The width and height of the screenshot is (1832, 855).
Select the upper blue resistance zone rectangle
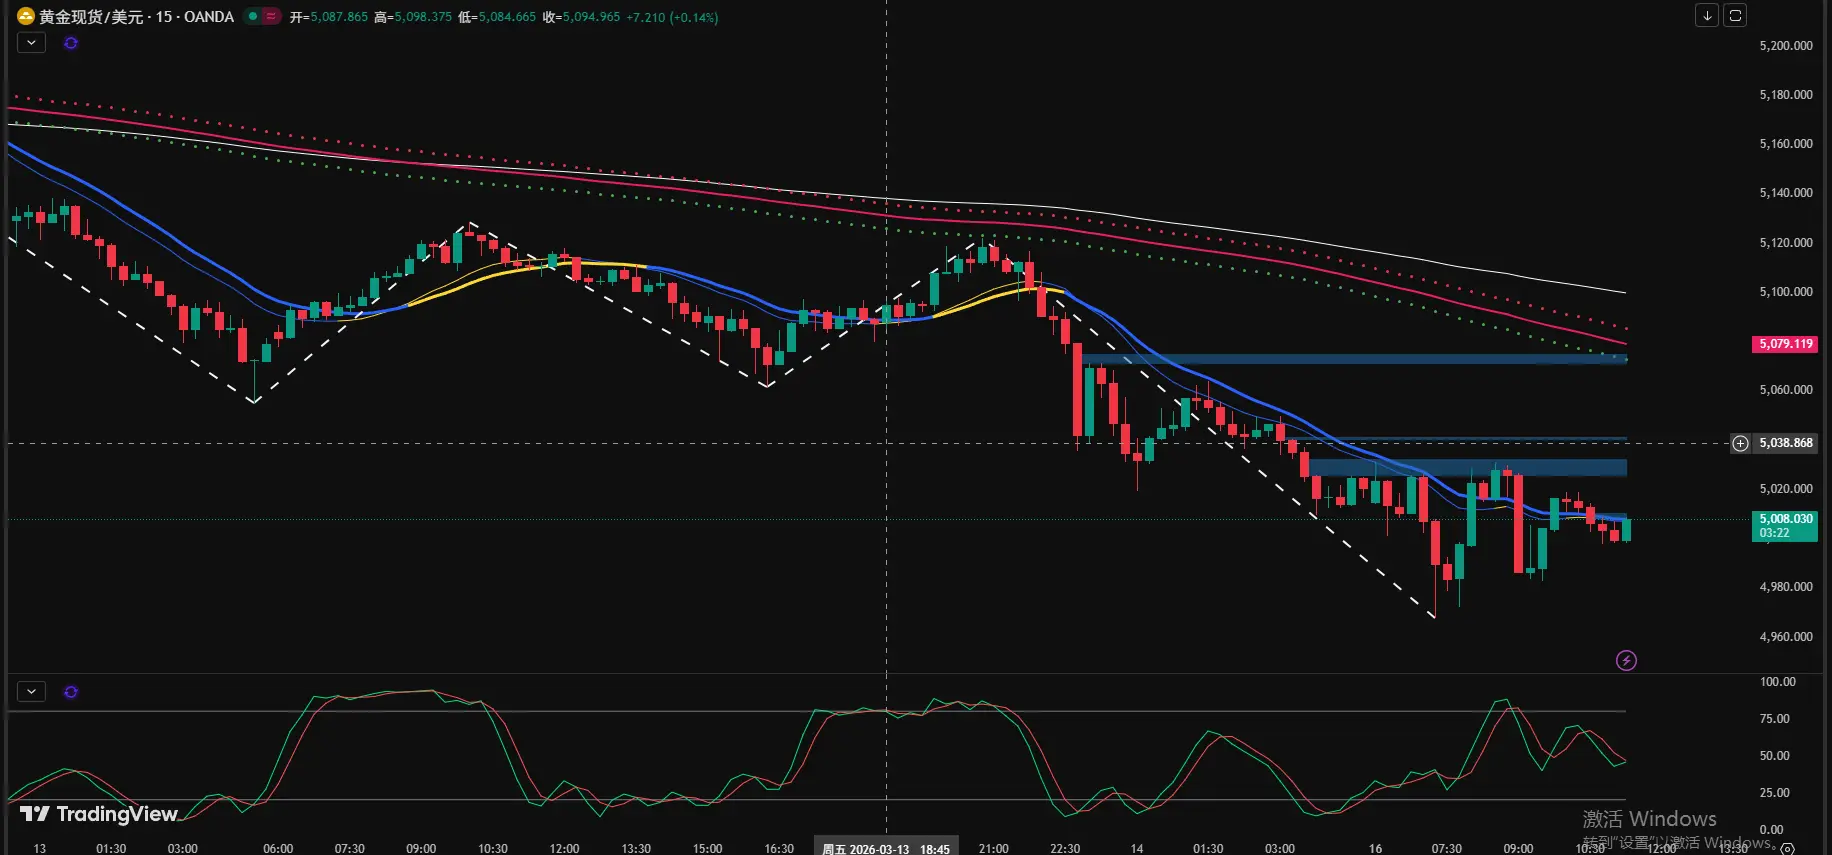click(x=1354, y=359)
